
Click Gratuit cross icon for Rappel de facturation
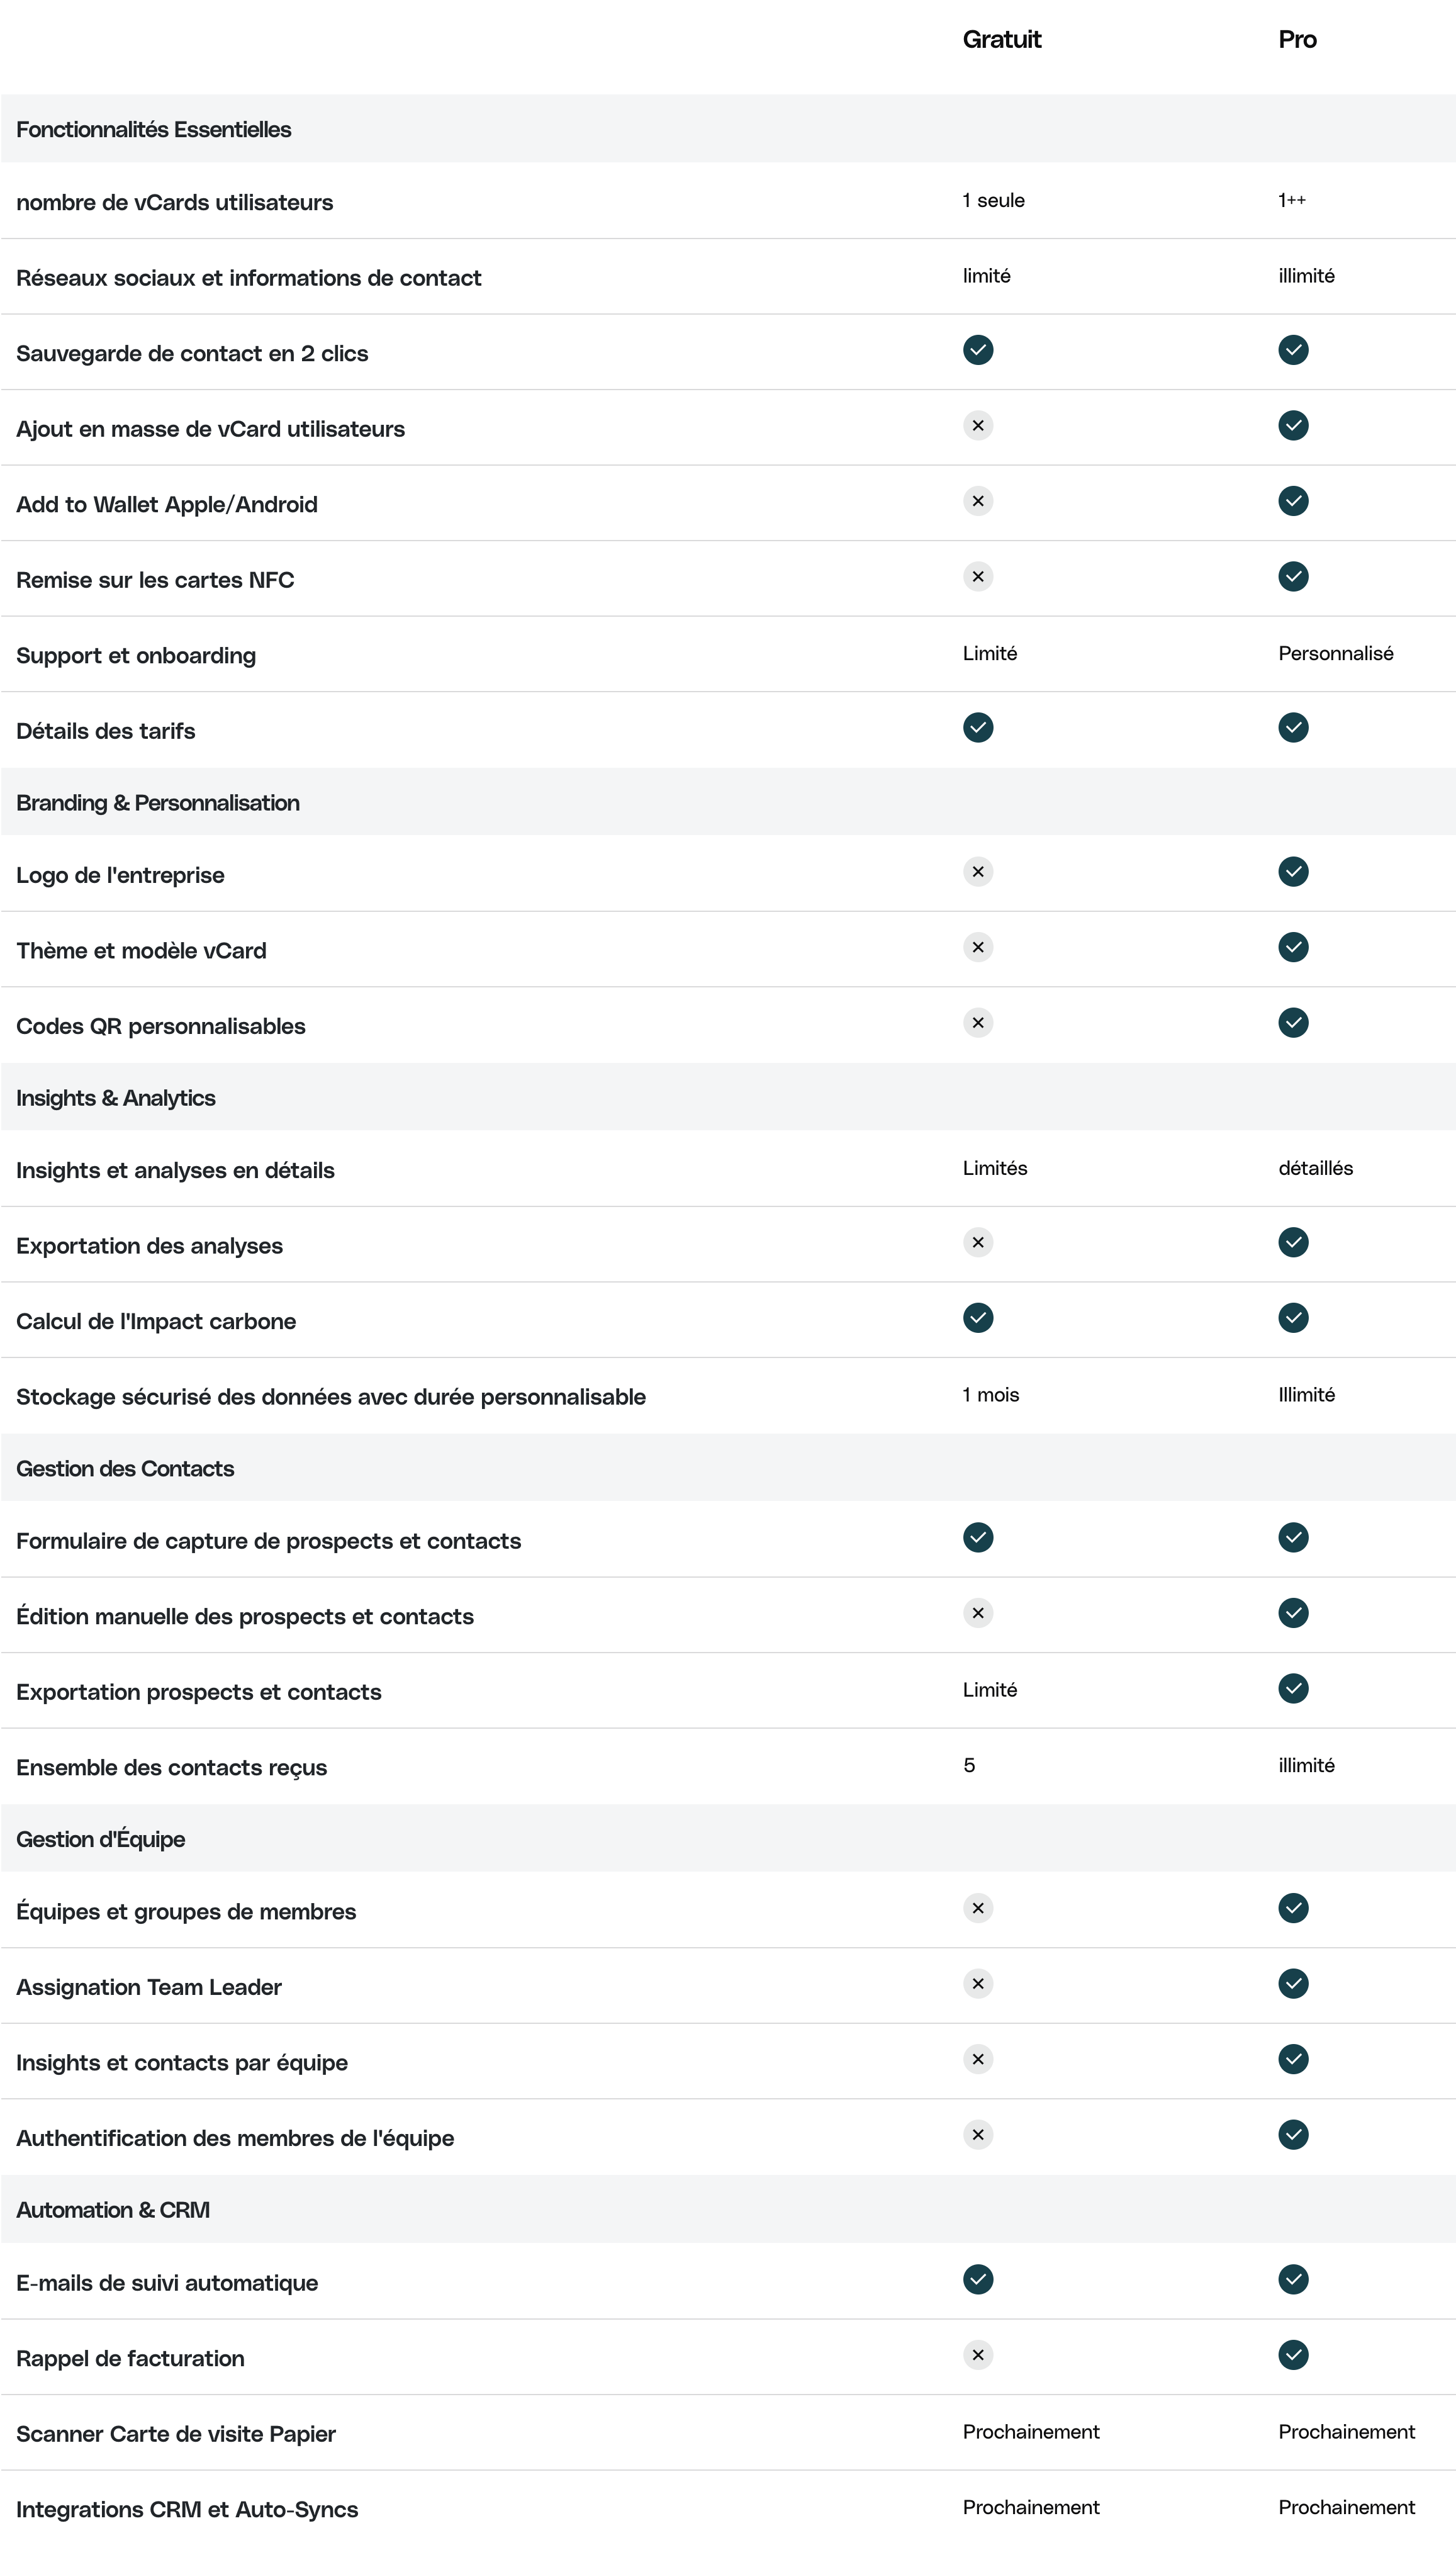click(x=977, y=2354)
